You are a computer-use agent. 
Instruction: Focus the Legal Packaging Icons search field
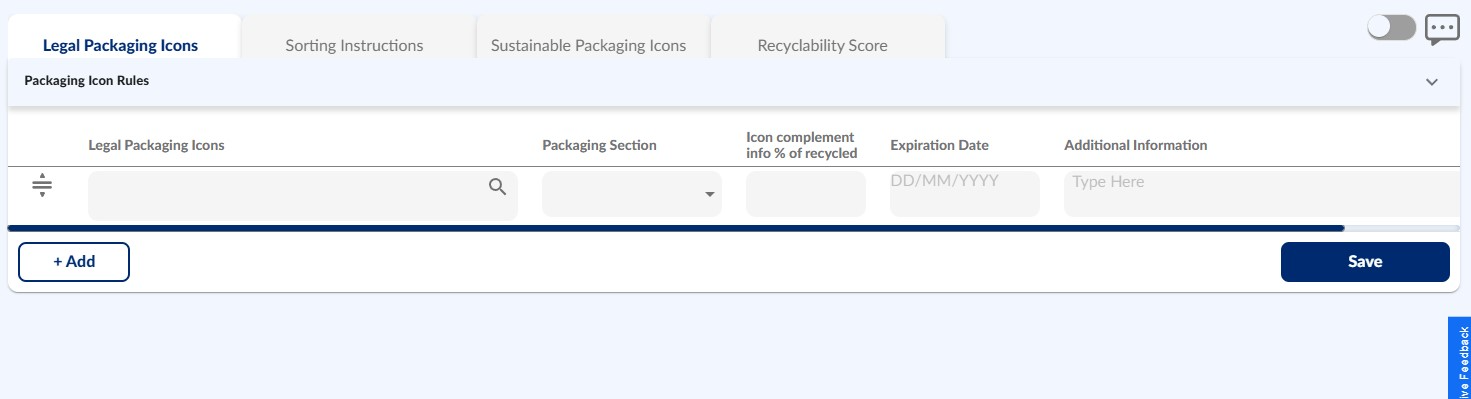click(303, 195)
